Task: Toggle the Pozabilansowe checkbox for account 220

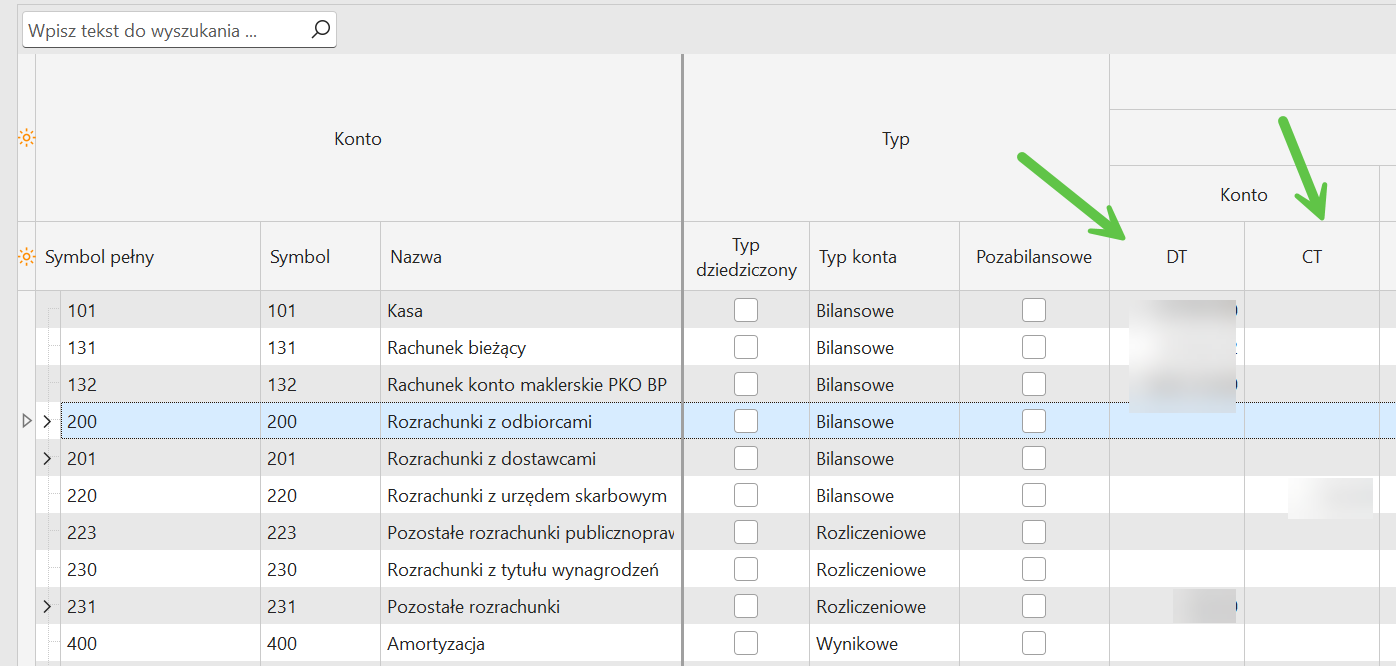Action: (1034, 496)
